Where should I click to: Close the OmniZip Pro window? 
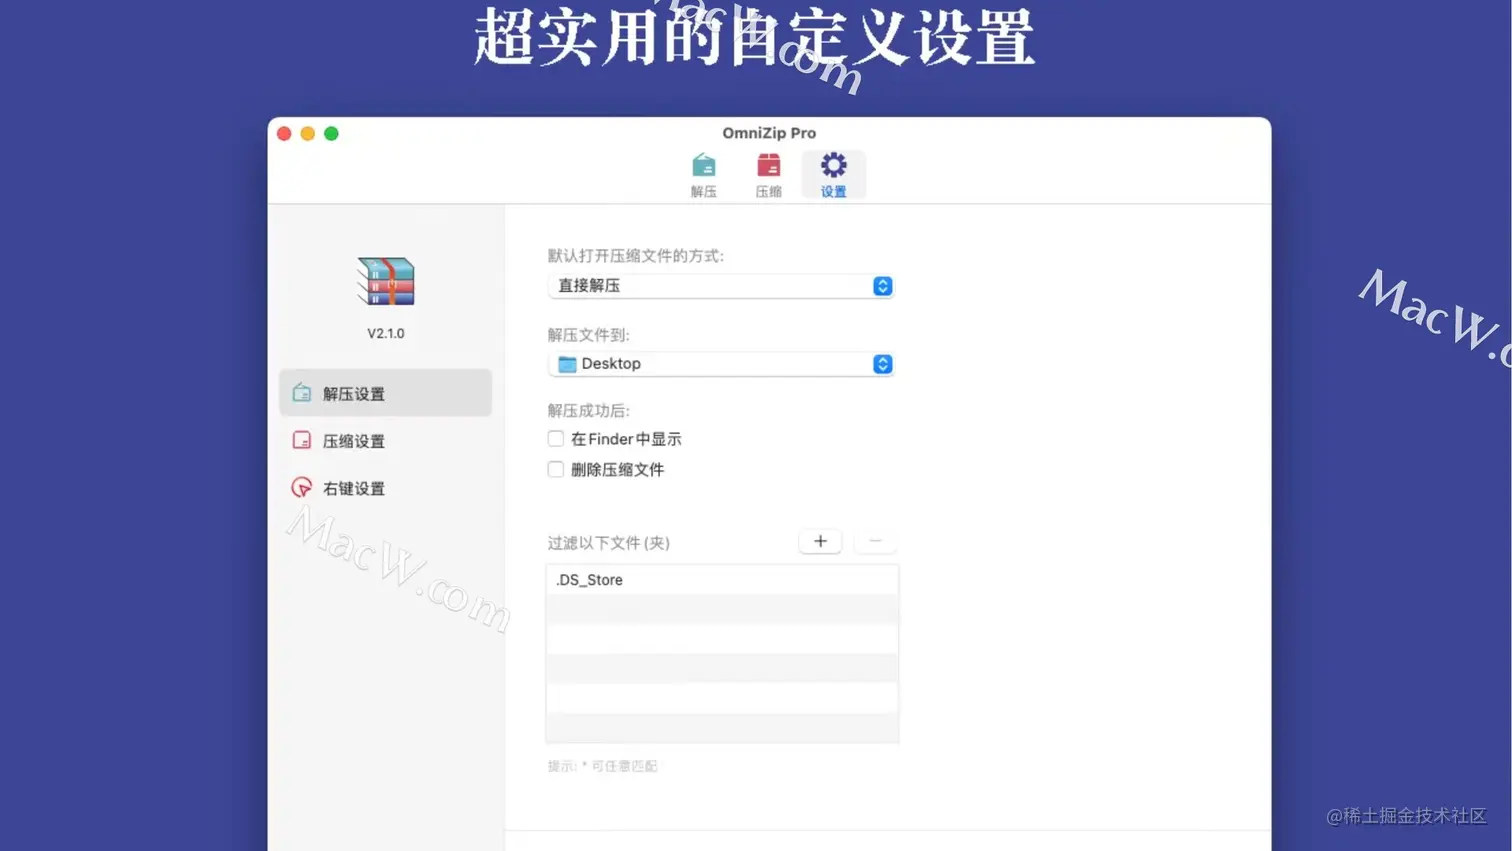[x=284, y=133]
